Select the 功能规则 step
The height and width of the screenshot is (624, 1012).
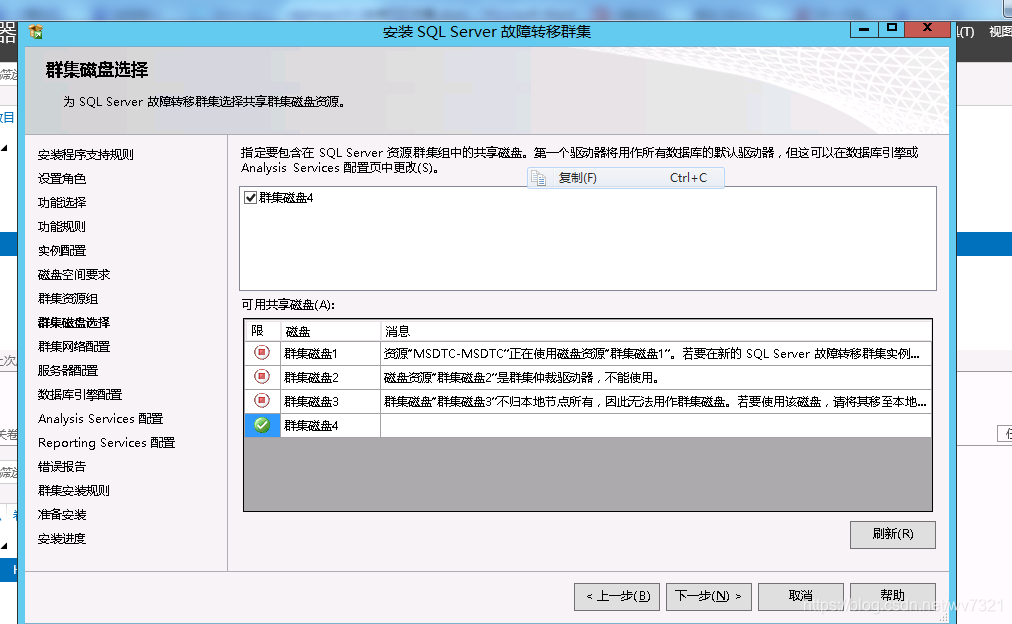point(61,226)
